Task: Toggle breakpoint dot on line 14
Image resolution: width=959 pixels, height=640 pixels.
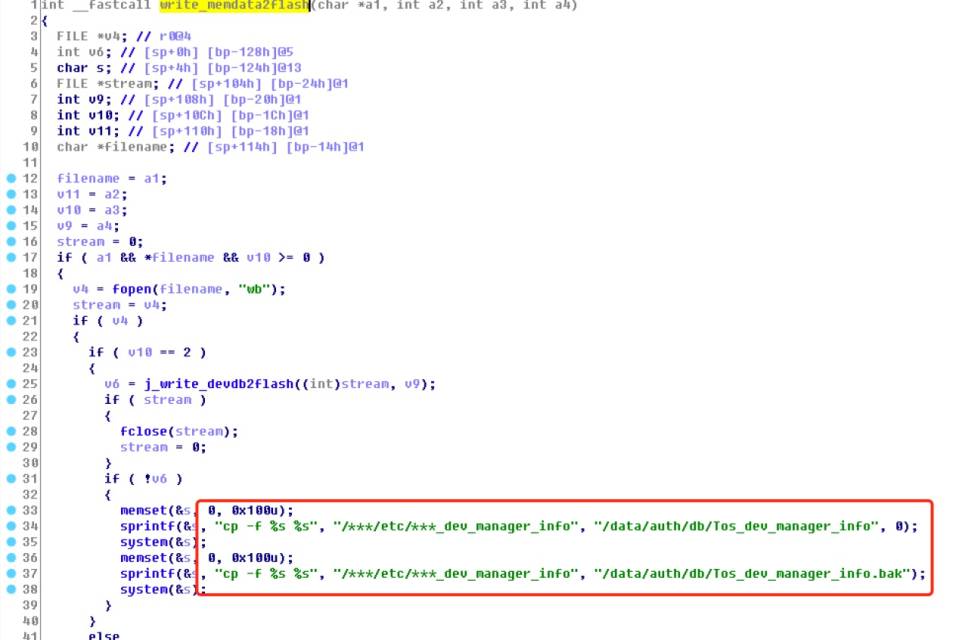Action: pyautogui.click(x=11, y=210)
